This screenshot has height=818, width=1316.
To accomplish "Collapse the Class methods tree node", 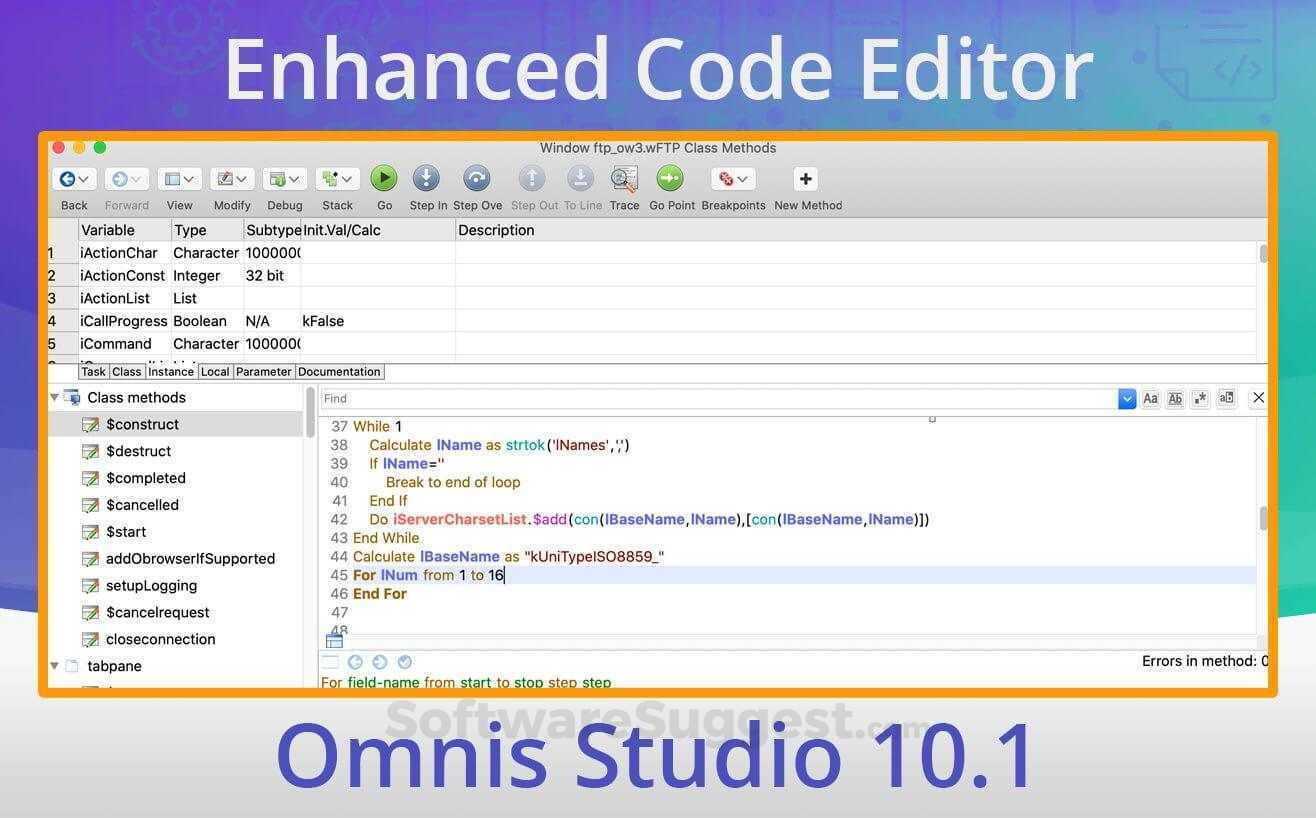I will (x=55, y=397).
